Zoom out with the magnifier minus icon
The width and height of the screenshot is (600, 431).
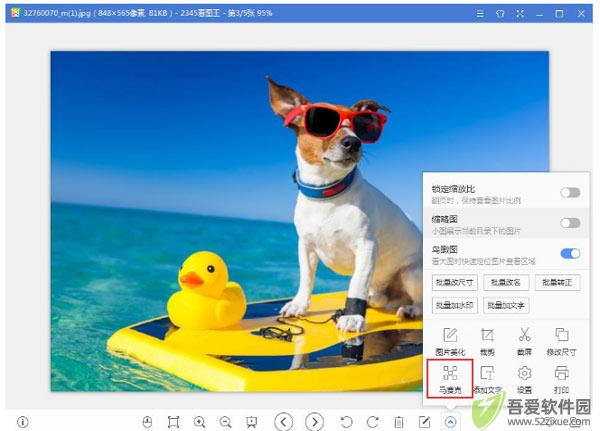[225, 422]
